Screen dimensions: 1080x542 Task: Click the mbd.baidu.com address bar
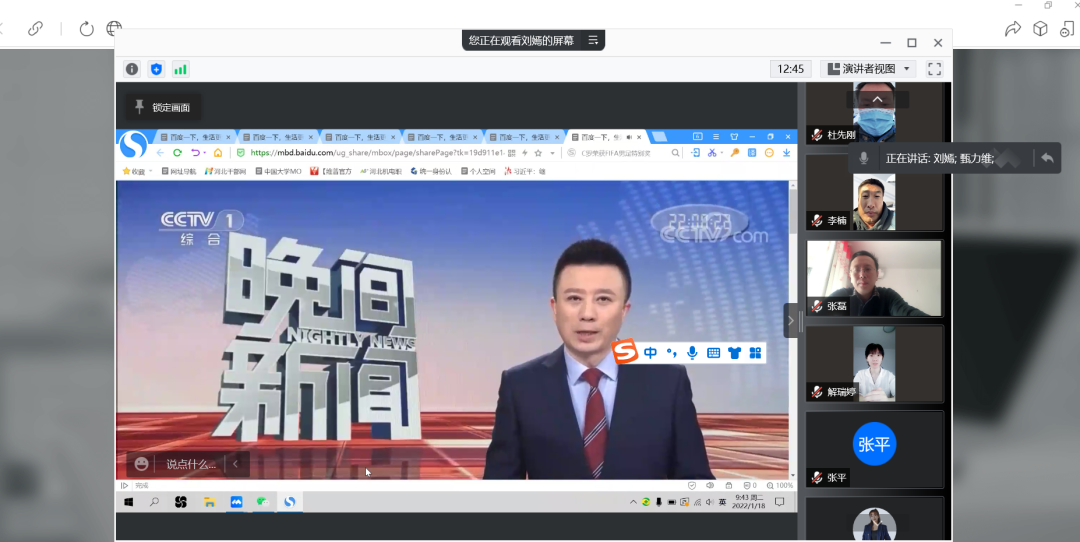pos(377,153)
